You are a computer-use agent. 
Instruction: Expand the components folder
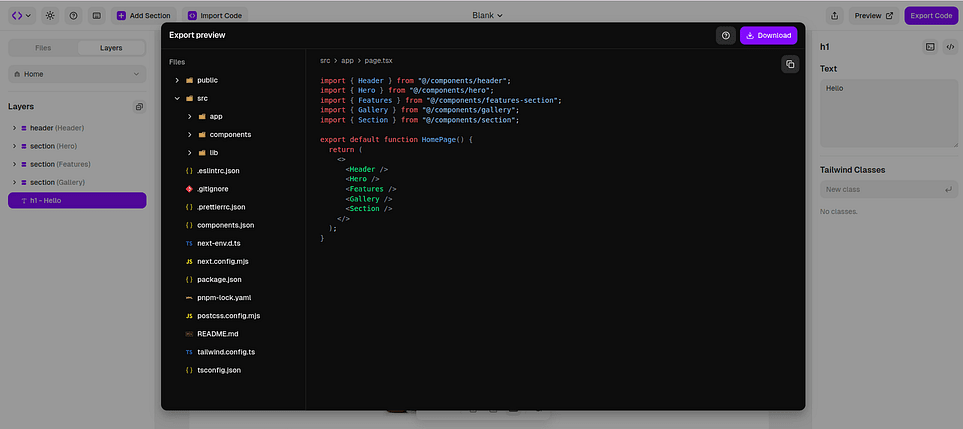pyautogui.click(x=189, y=134)
